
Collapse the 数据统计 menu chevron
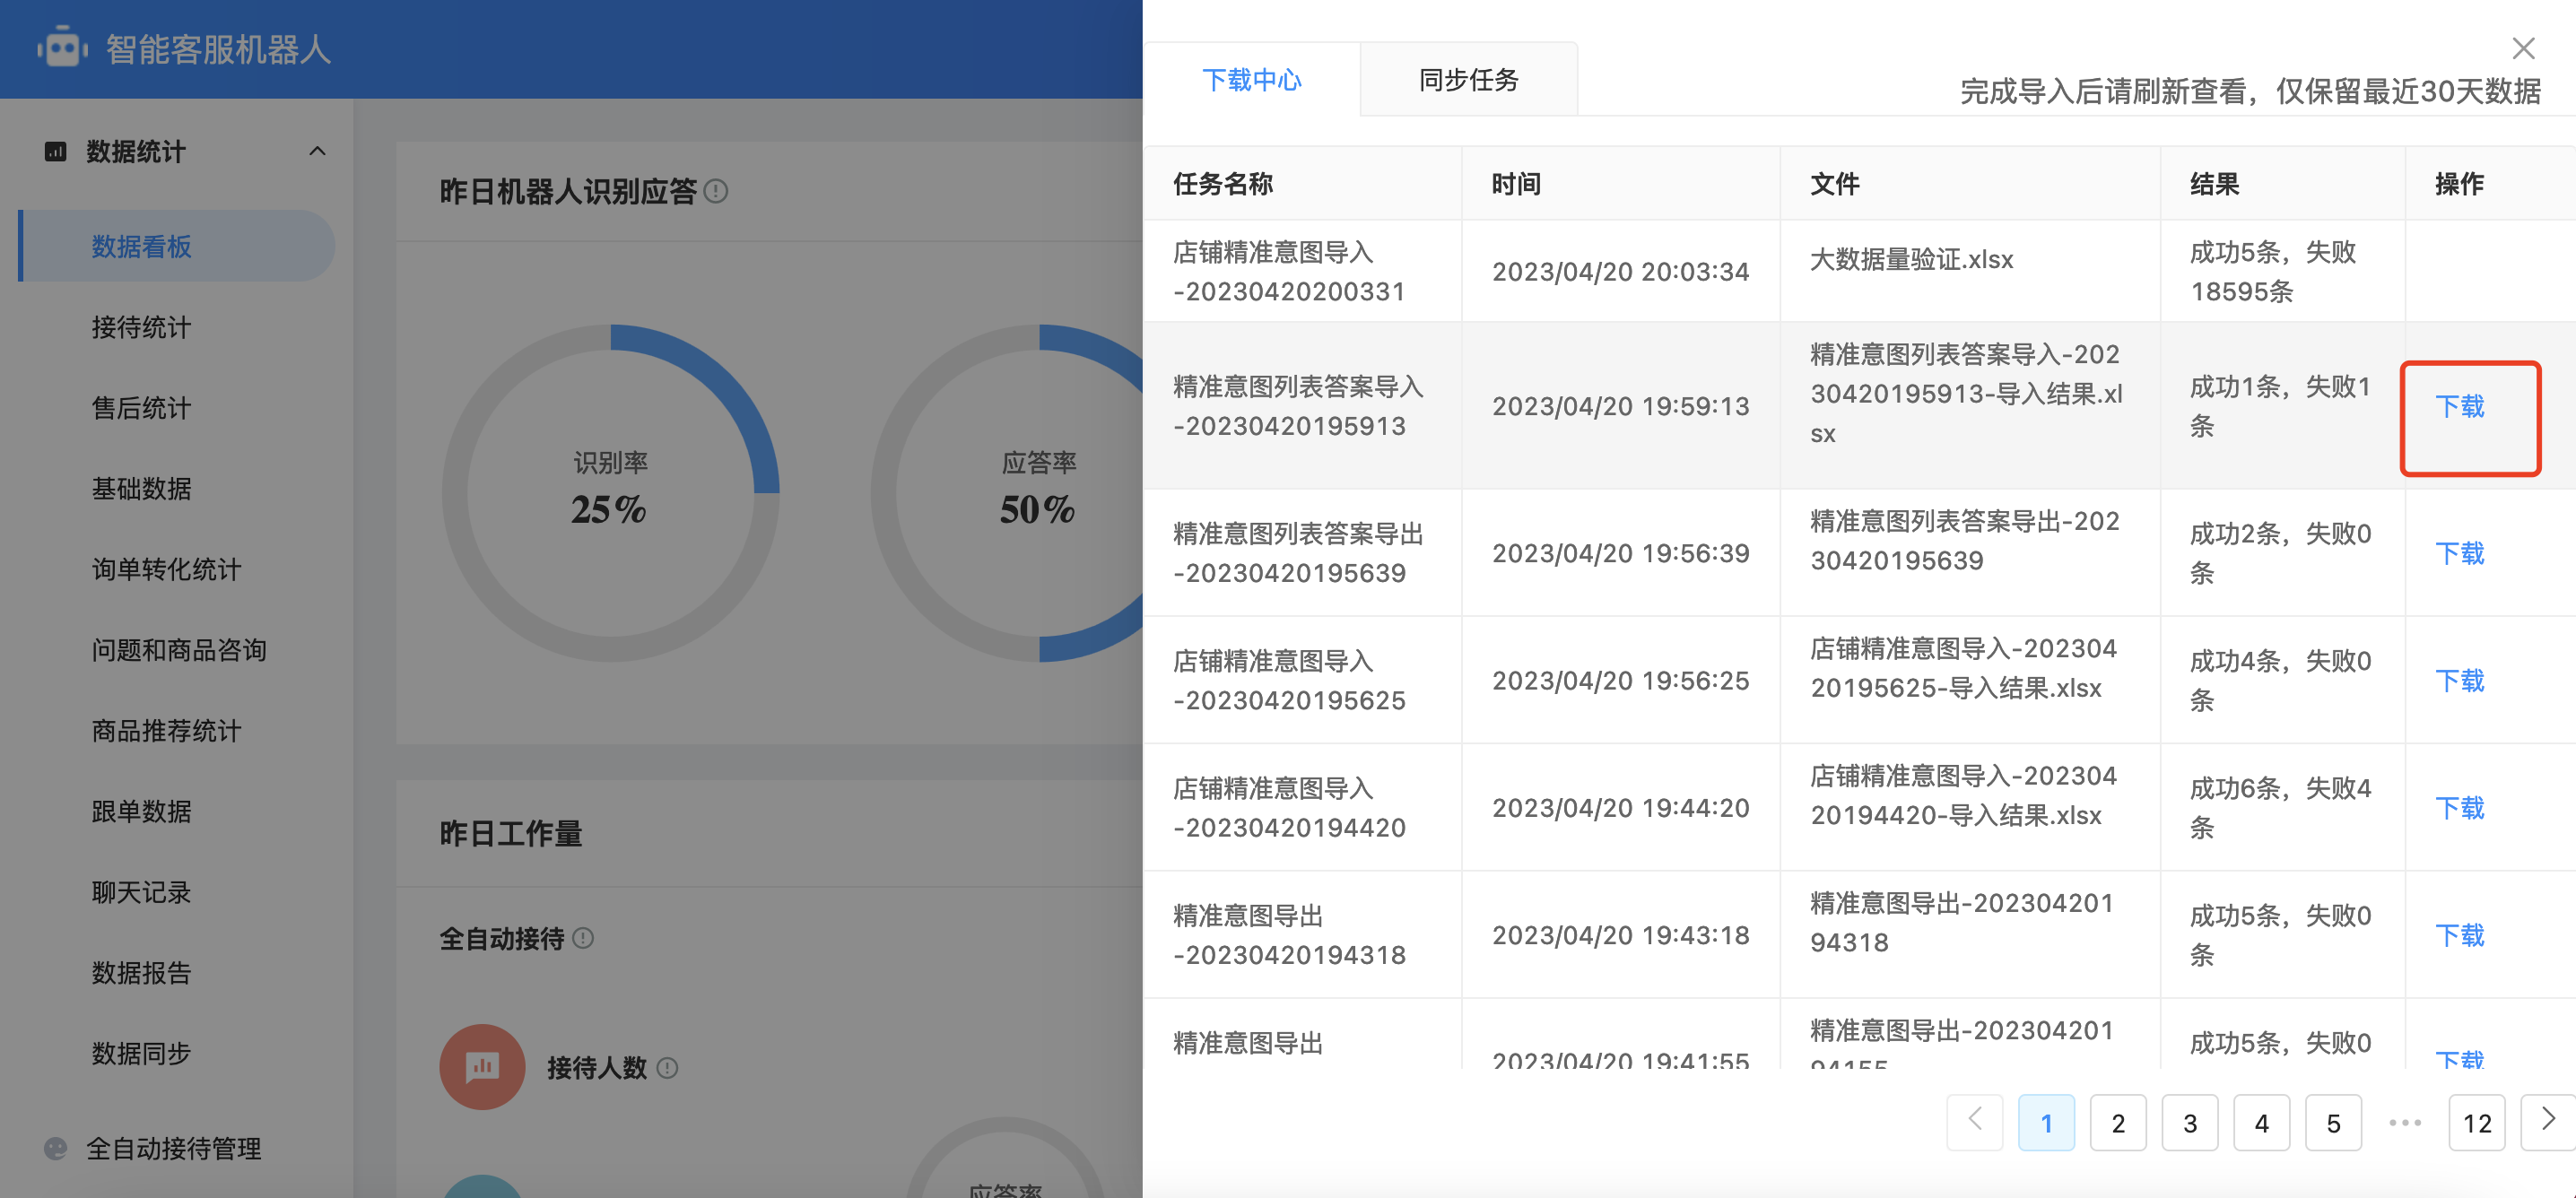point(317,151)
